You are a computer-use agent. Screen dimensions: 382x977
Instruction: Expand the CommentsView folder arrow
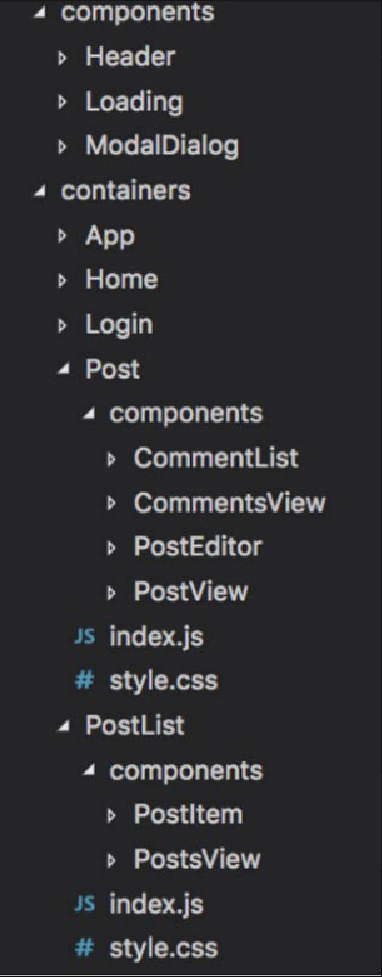[x=112, y=503]
